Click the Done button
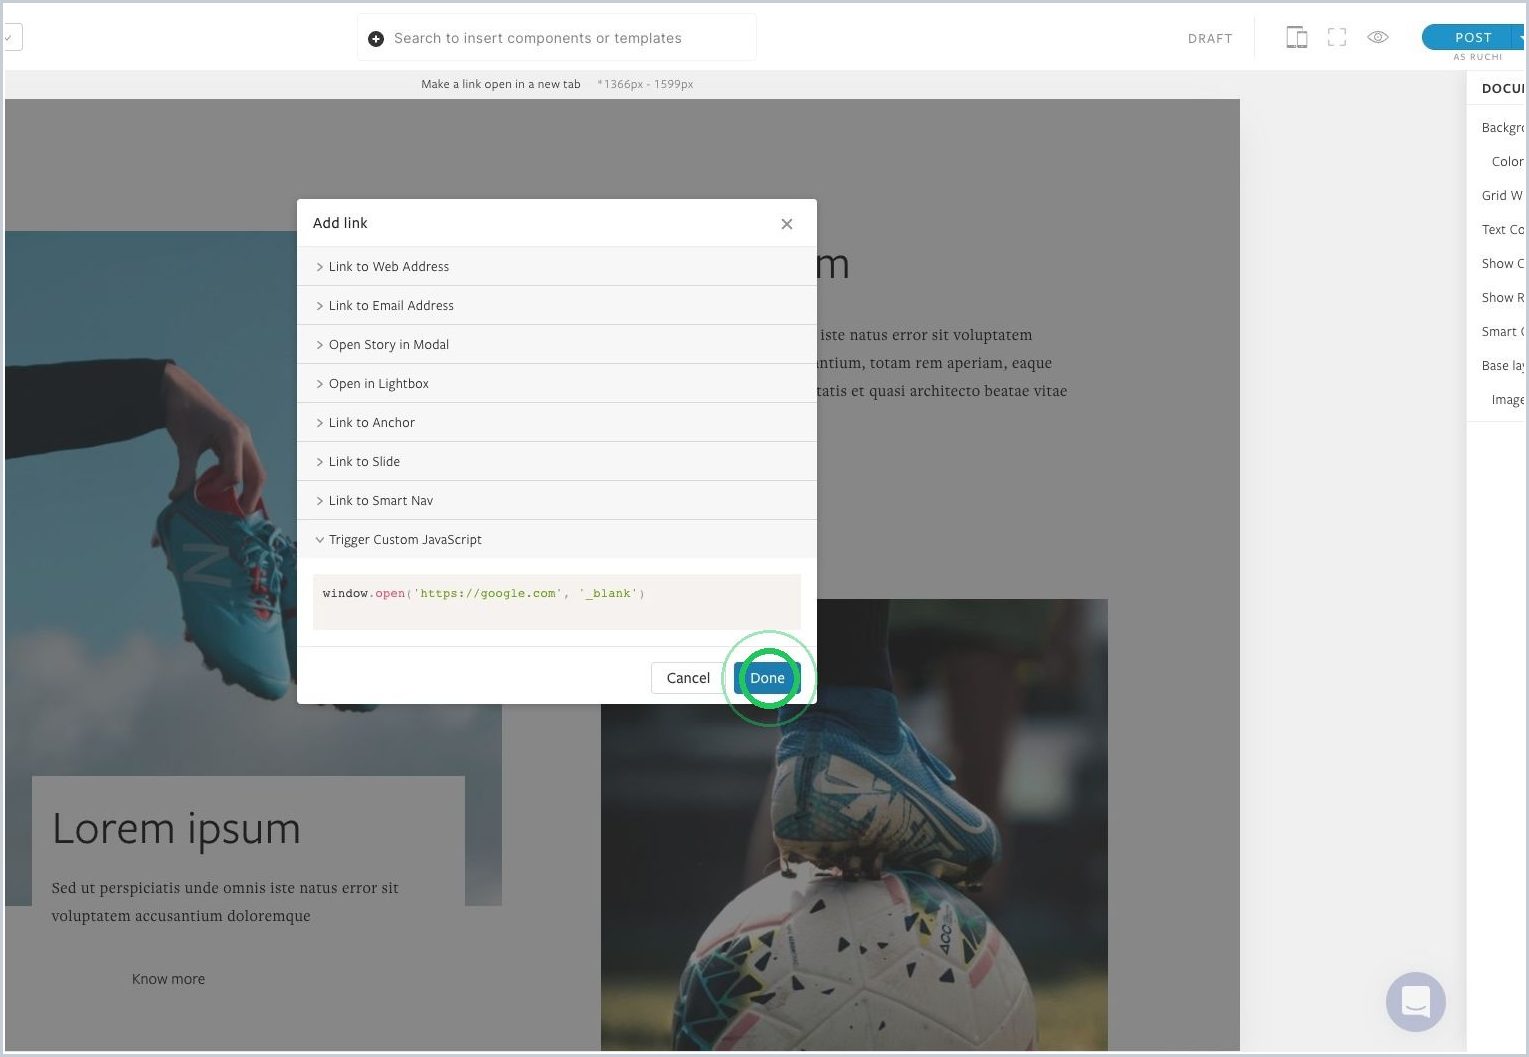The height and width of the screenshot is (1057, 1529). 767,678
